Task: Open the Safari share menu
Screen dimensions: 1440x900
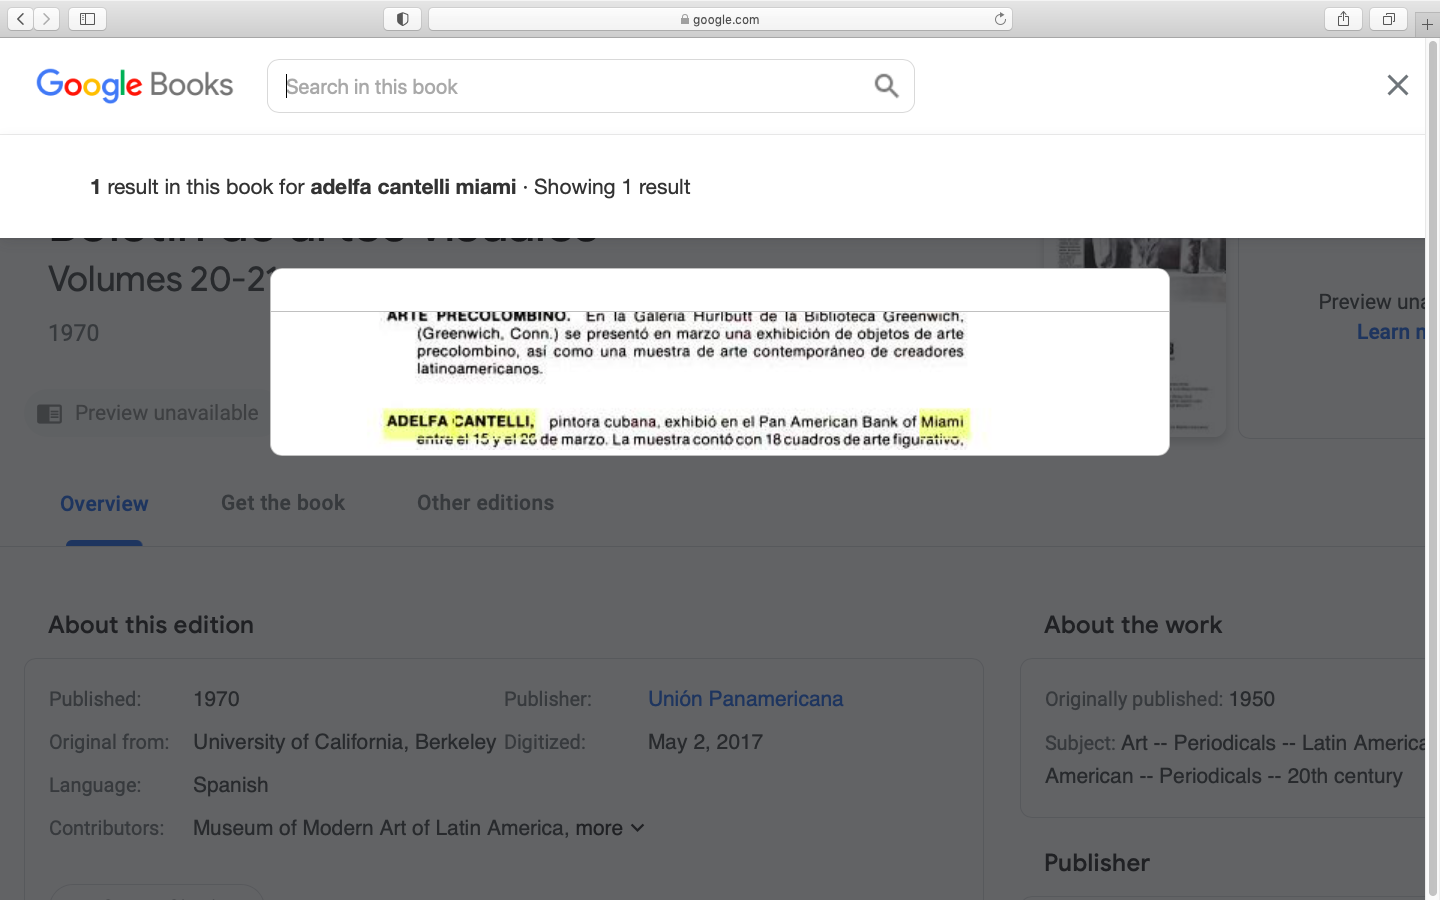Action: (x=1343, y=19)
